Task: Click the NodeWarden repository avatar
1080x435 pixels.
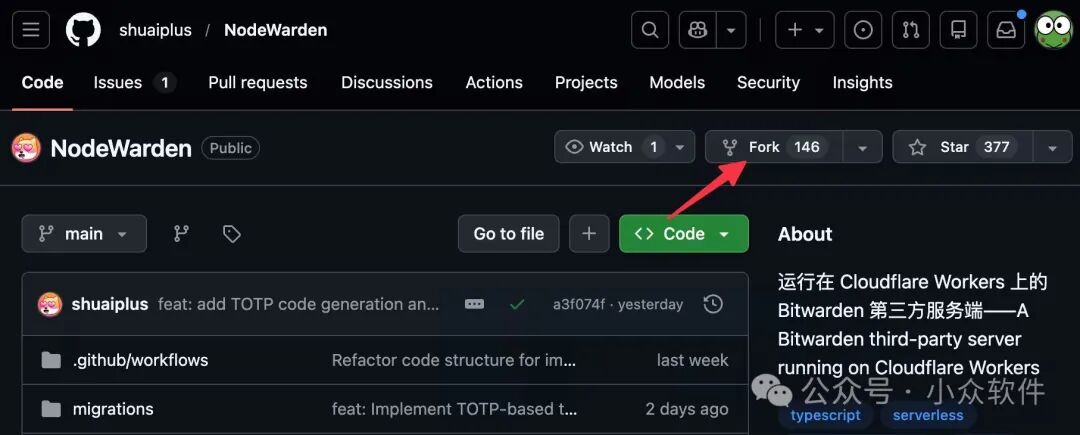Action: 26,148
